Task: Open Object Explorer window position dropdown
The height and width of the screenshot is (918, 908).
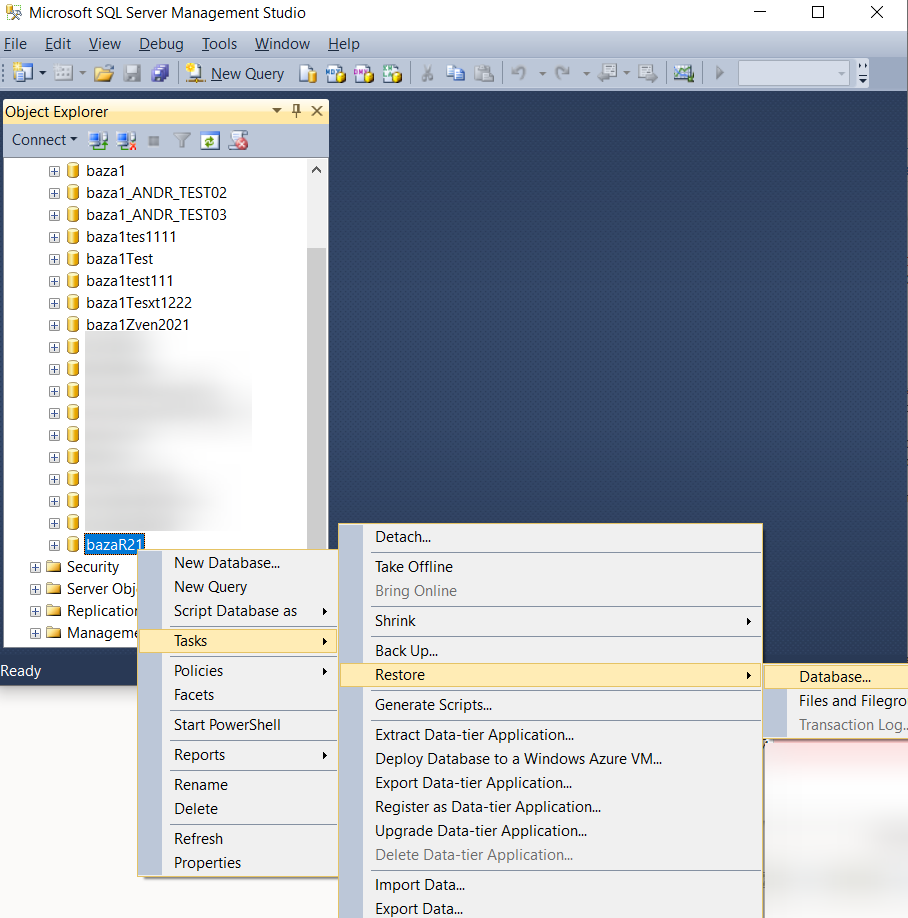Action: tap(277, 111)
